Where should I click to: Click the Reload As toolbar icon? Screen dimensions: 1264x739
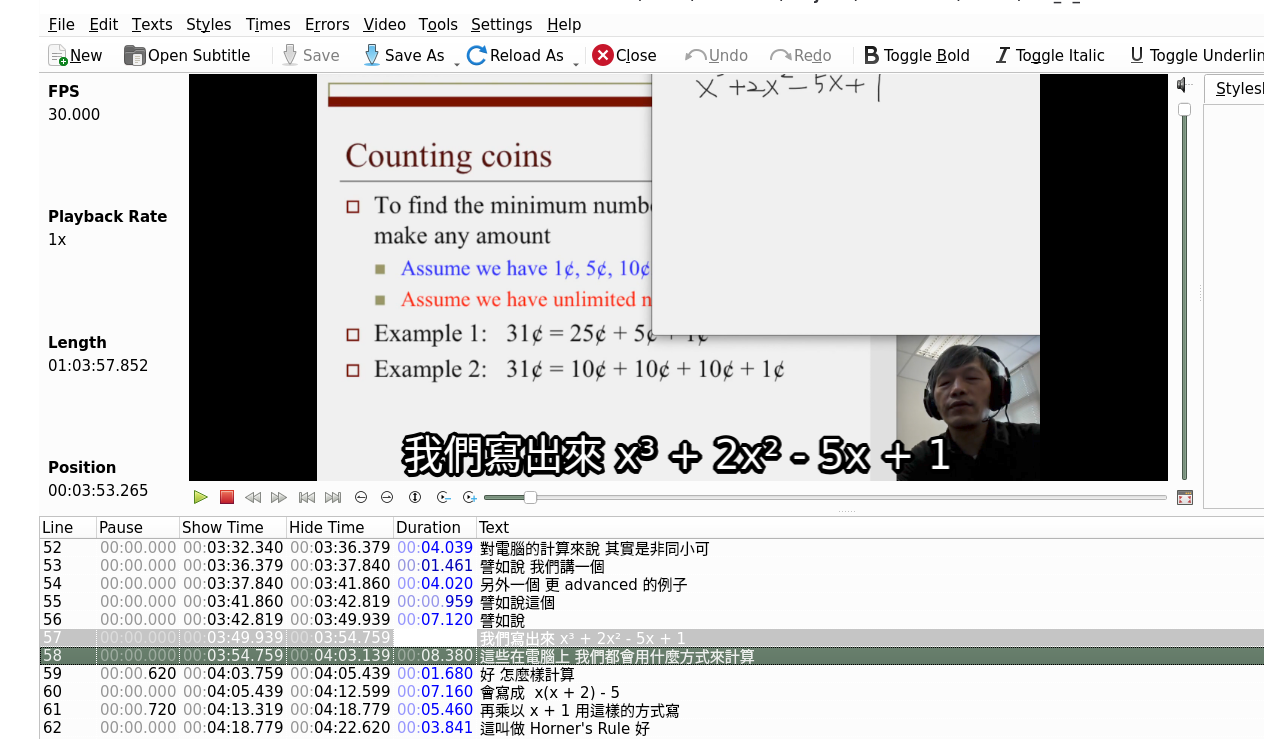click(477, 55)
